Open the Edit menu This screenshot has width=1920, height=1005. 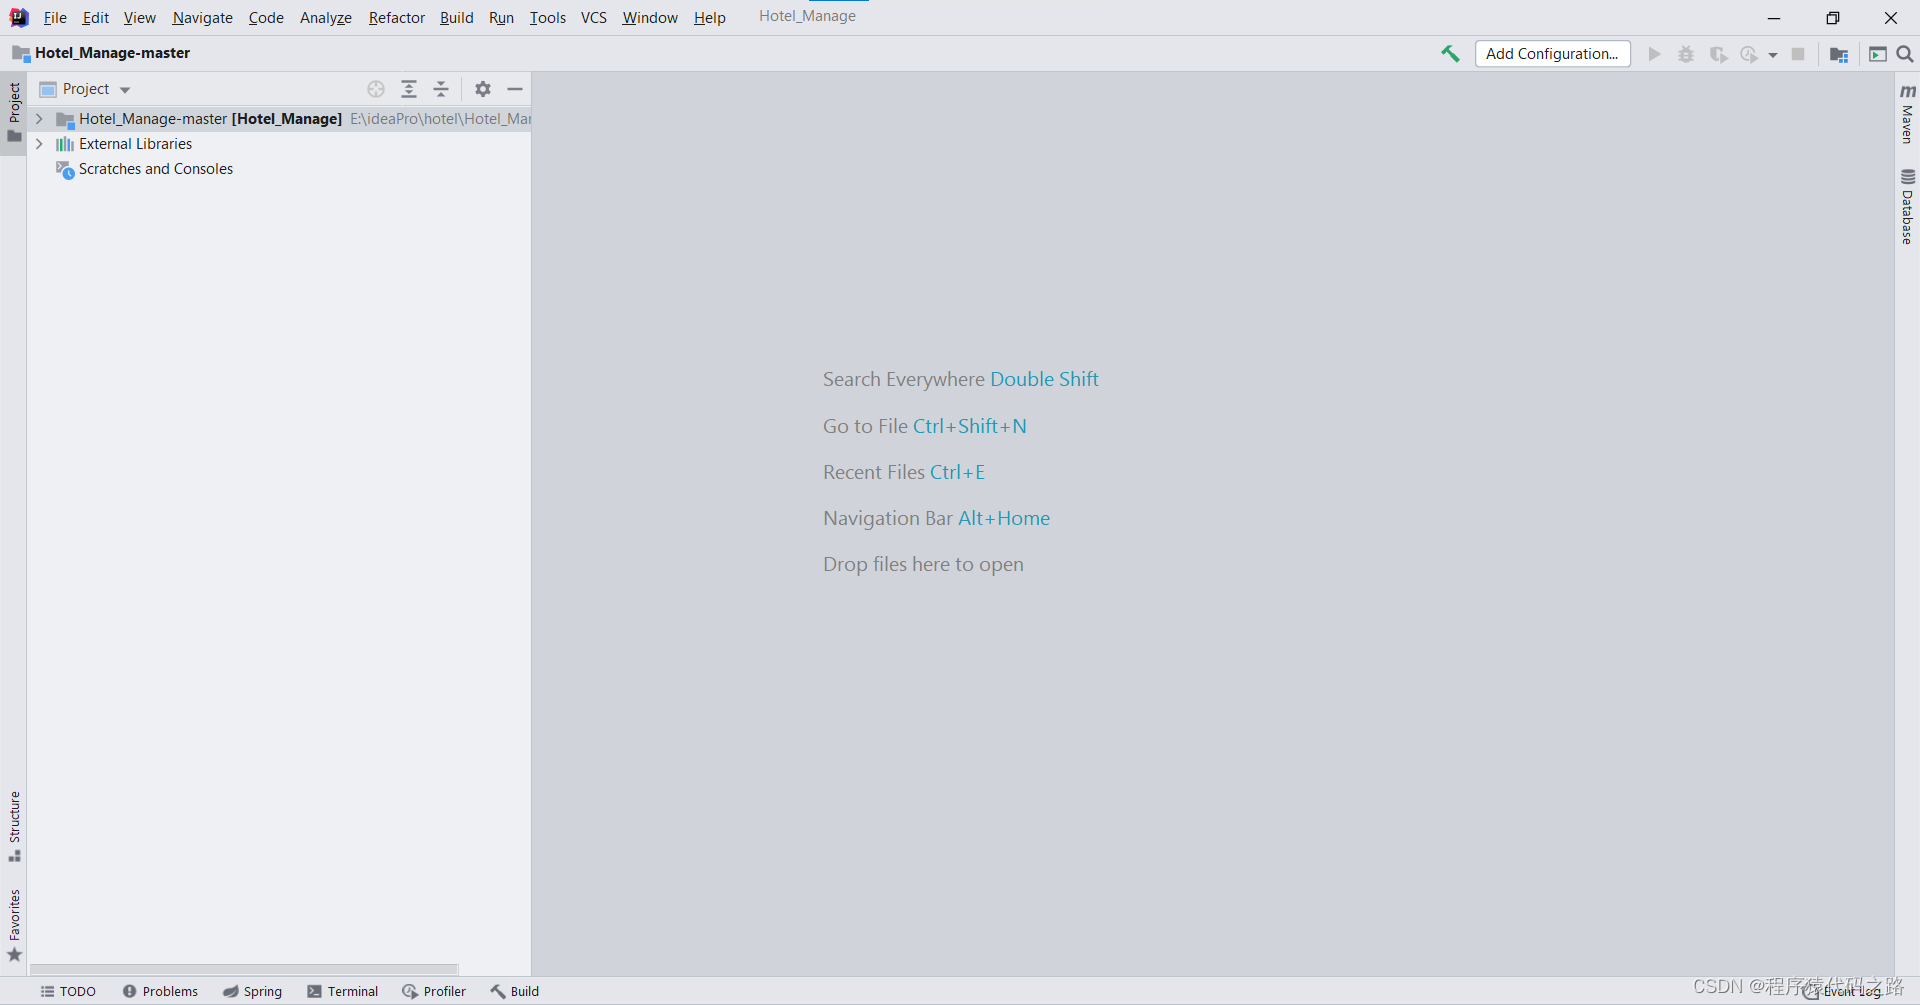pos(96,18)
